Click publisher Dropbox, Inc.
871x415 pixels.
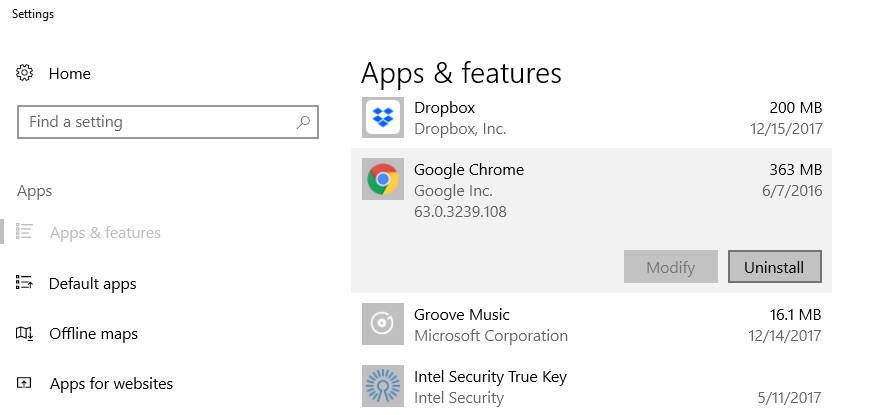click(x=460, y=129)
